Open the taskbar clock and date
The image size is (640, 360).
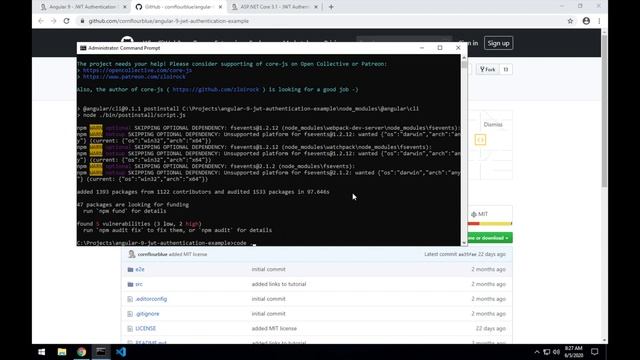573,352
